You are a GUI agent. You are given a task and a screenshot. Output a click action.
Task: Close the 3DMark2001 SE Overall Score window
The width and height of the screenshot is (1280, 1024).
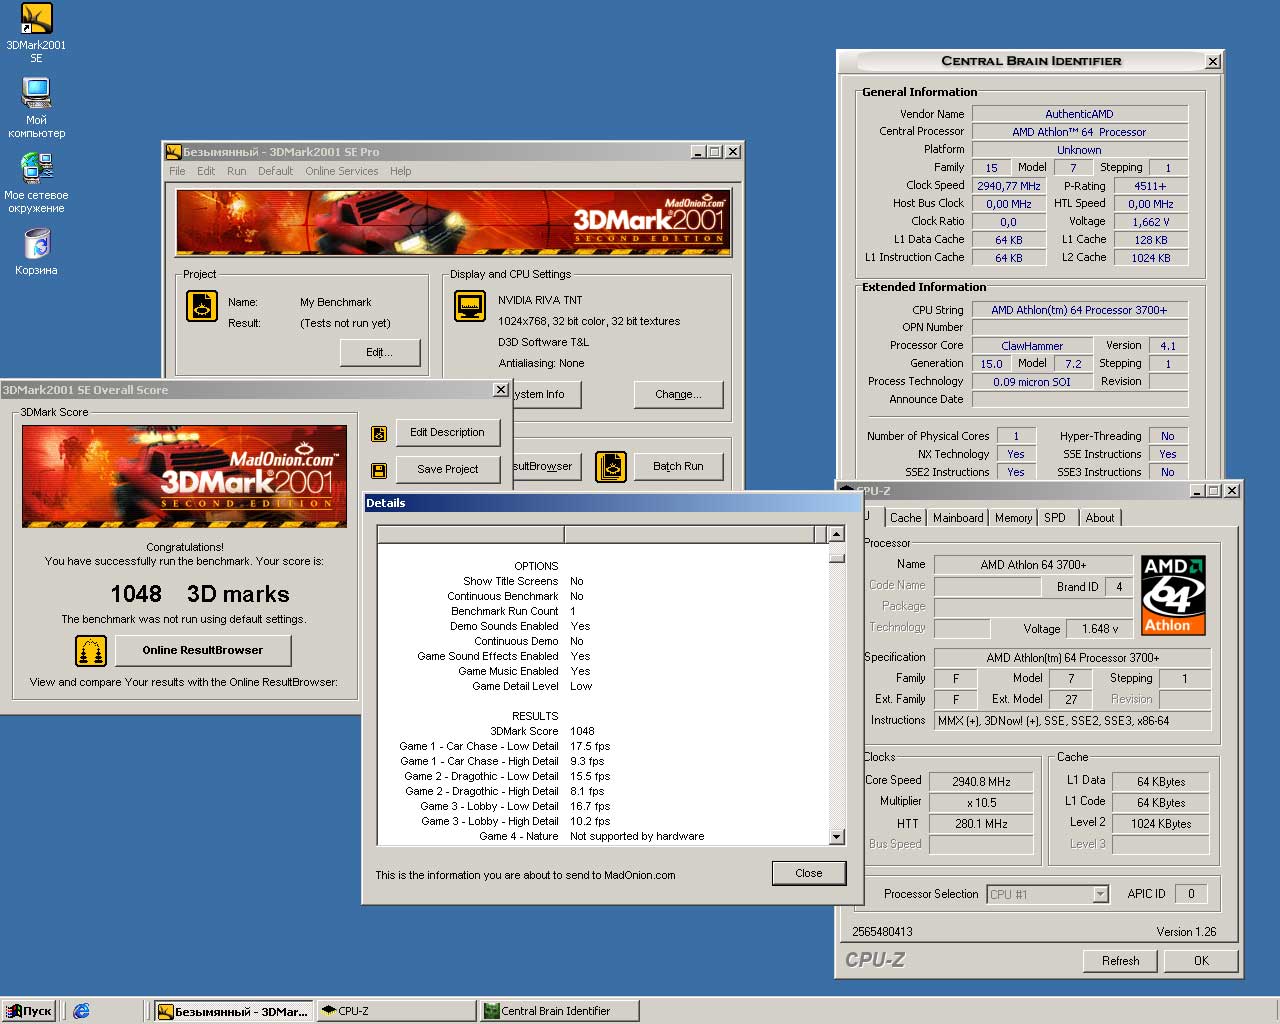pos(500,390)
